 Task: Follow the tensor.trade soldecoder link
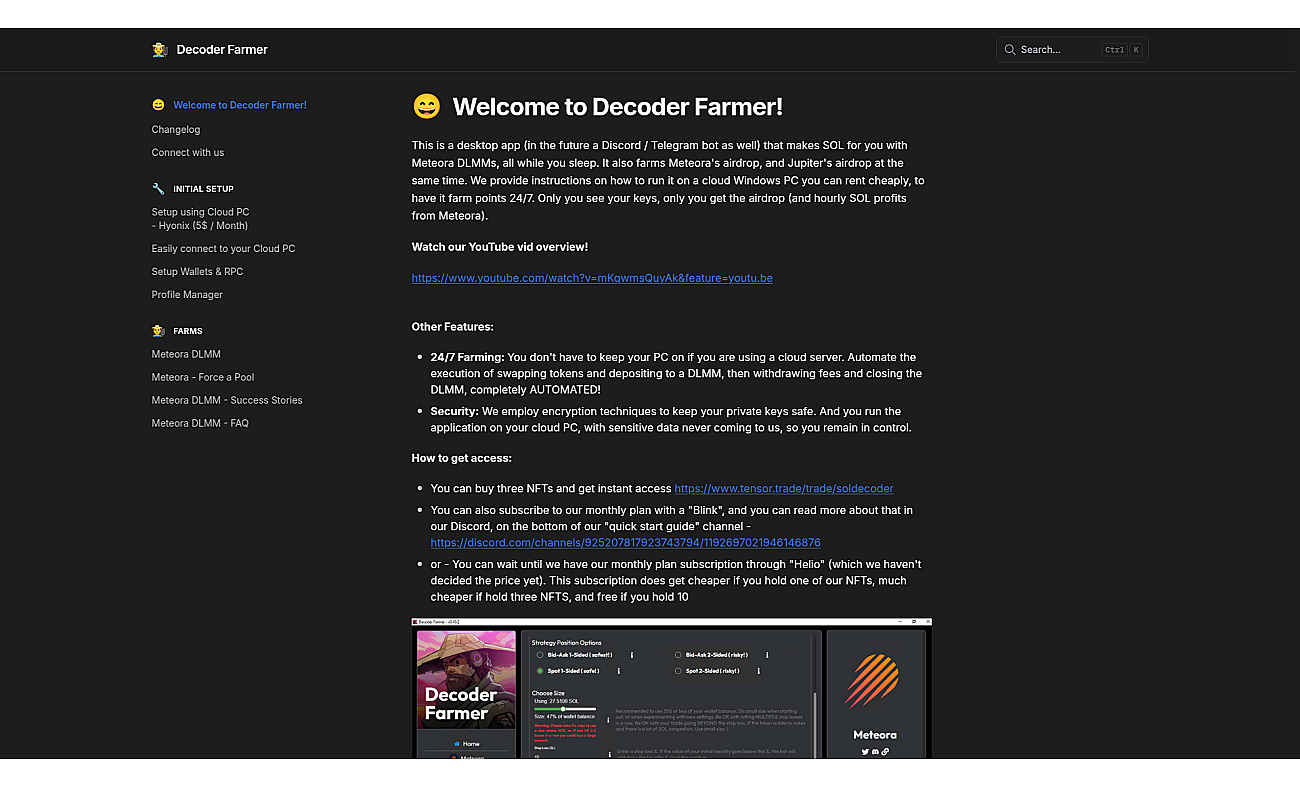coord(784,489)
